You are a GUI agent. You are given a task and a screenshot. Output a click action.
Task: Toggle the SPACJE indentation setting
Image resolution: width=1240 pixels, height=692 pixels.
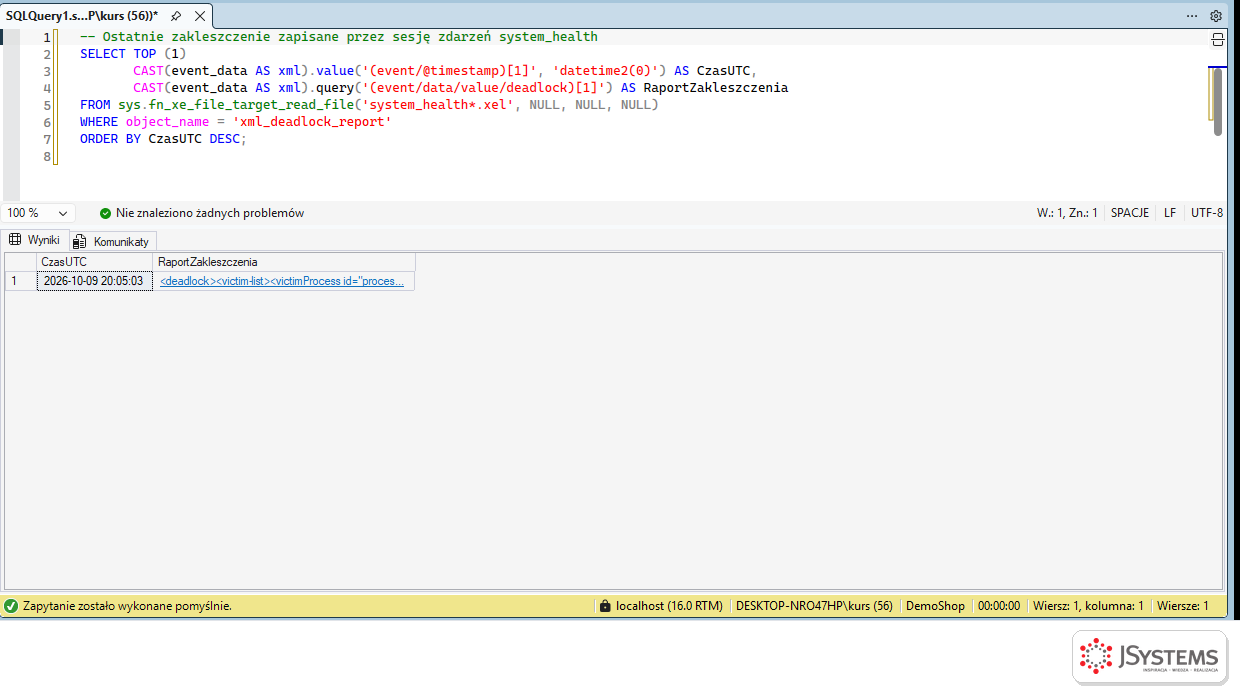tap(1130, 213)
